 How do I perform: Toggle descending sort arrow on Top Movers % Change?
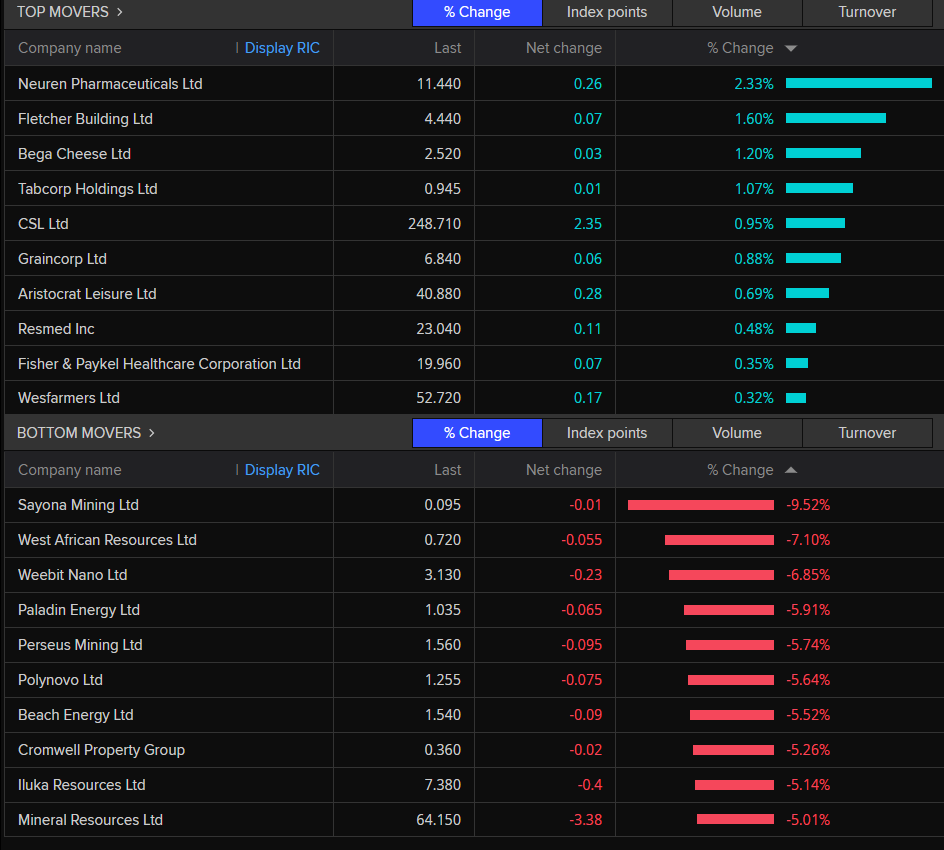click(791, 48)
